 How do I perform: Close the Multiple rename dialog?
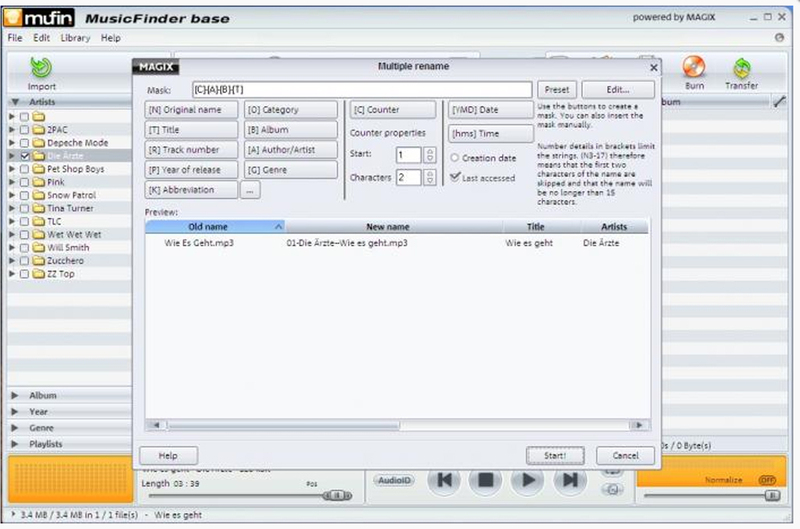[654, 67]
